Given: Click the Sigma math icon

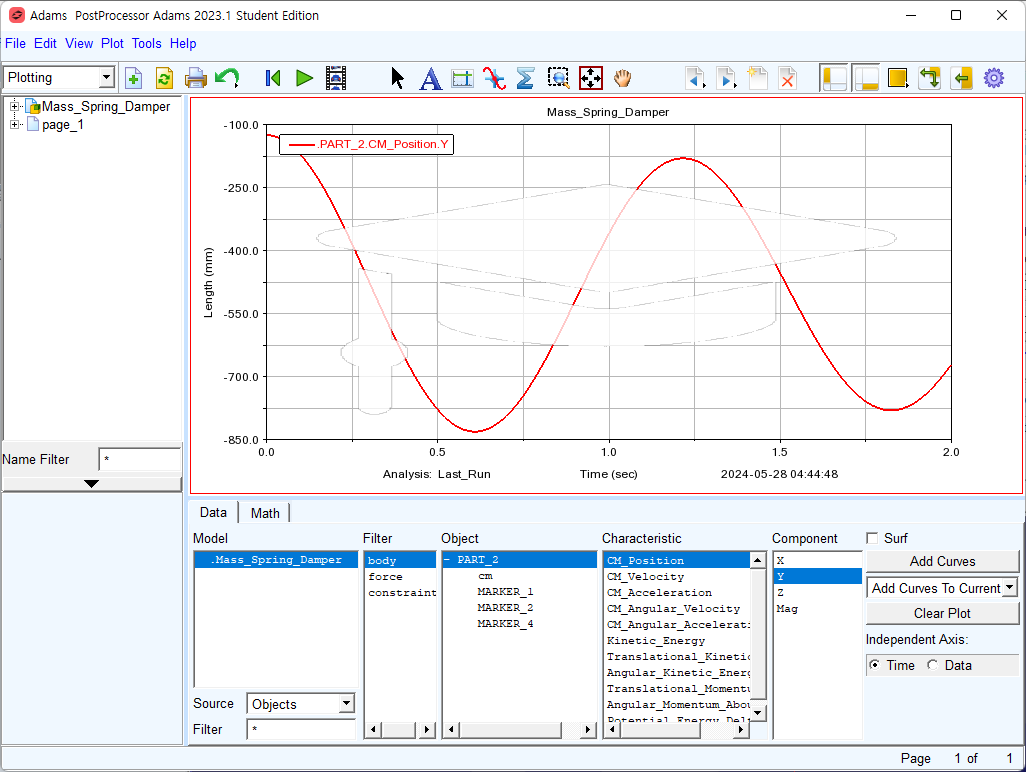Looking at the screenshot, I should tap(525, 79).
